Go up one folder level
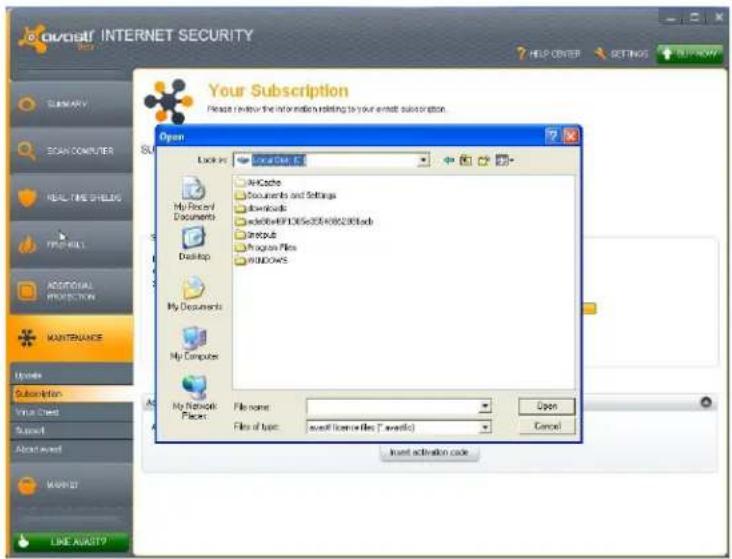Screen dimensions: 732x559 click(x=465, y=160)
